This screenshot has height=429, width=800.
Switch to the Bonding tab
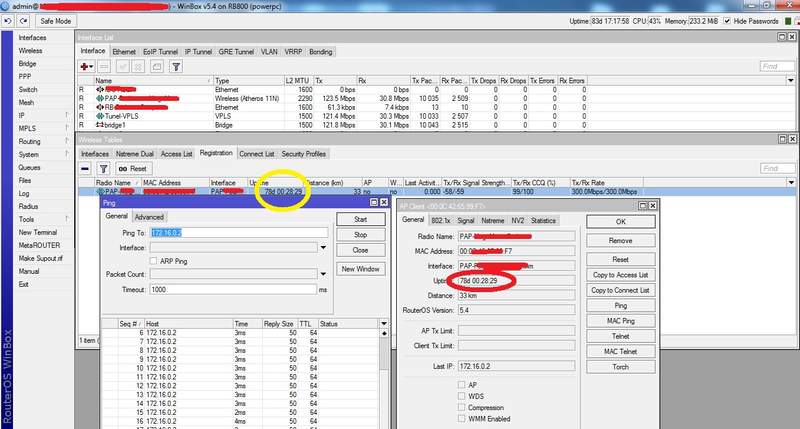pyautogui.click(x=320, y=52)
